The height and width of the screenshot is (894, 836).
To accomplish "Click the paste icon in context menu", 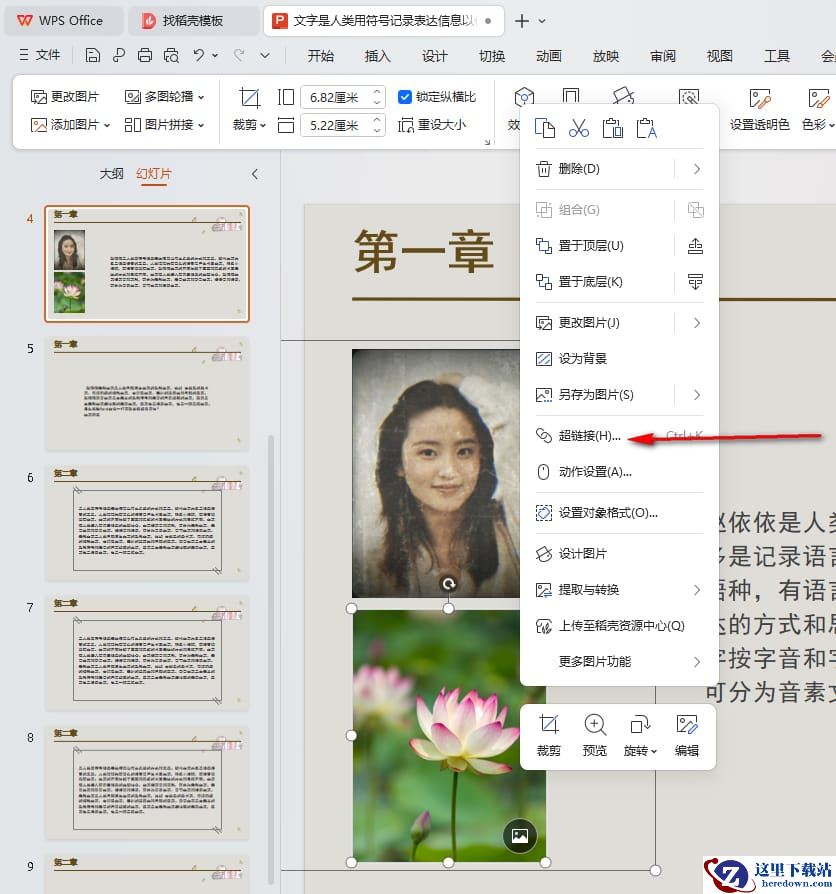I will 612,128.
